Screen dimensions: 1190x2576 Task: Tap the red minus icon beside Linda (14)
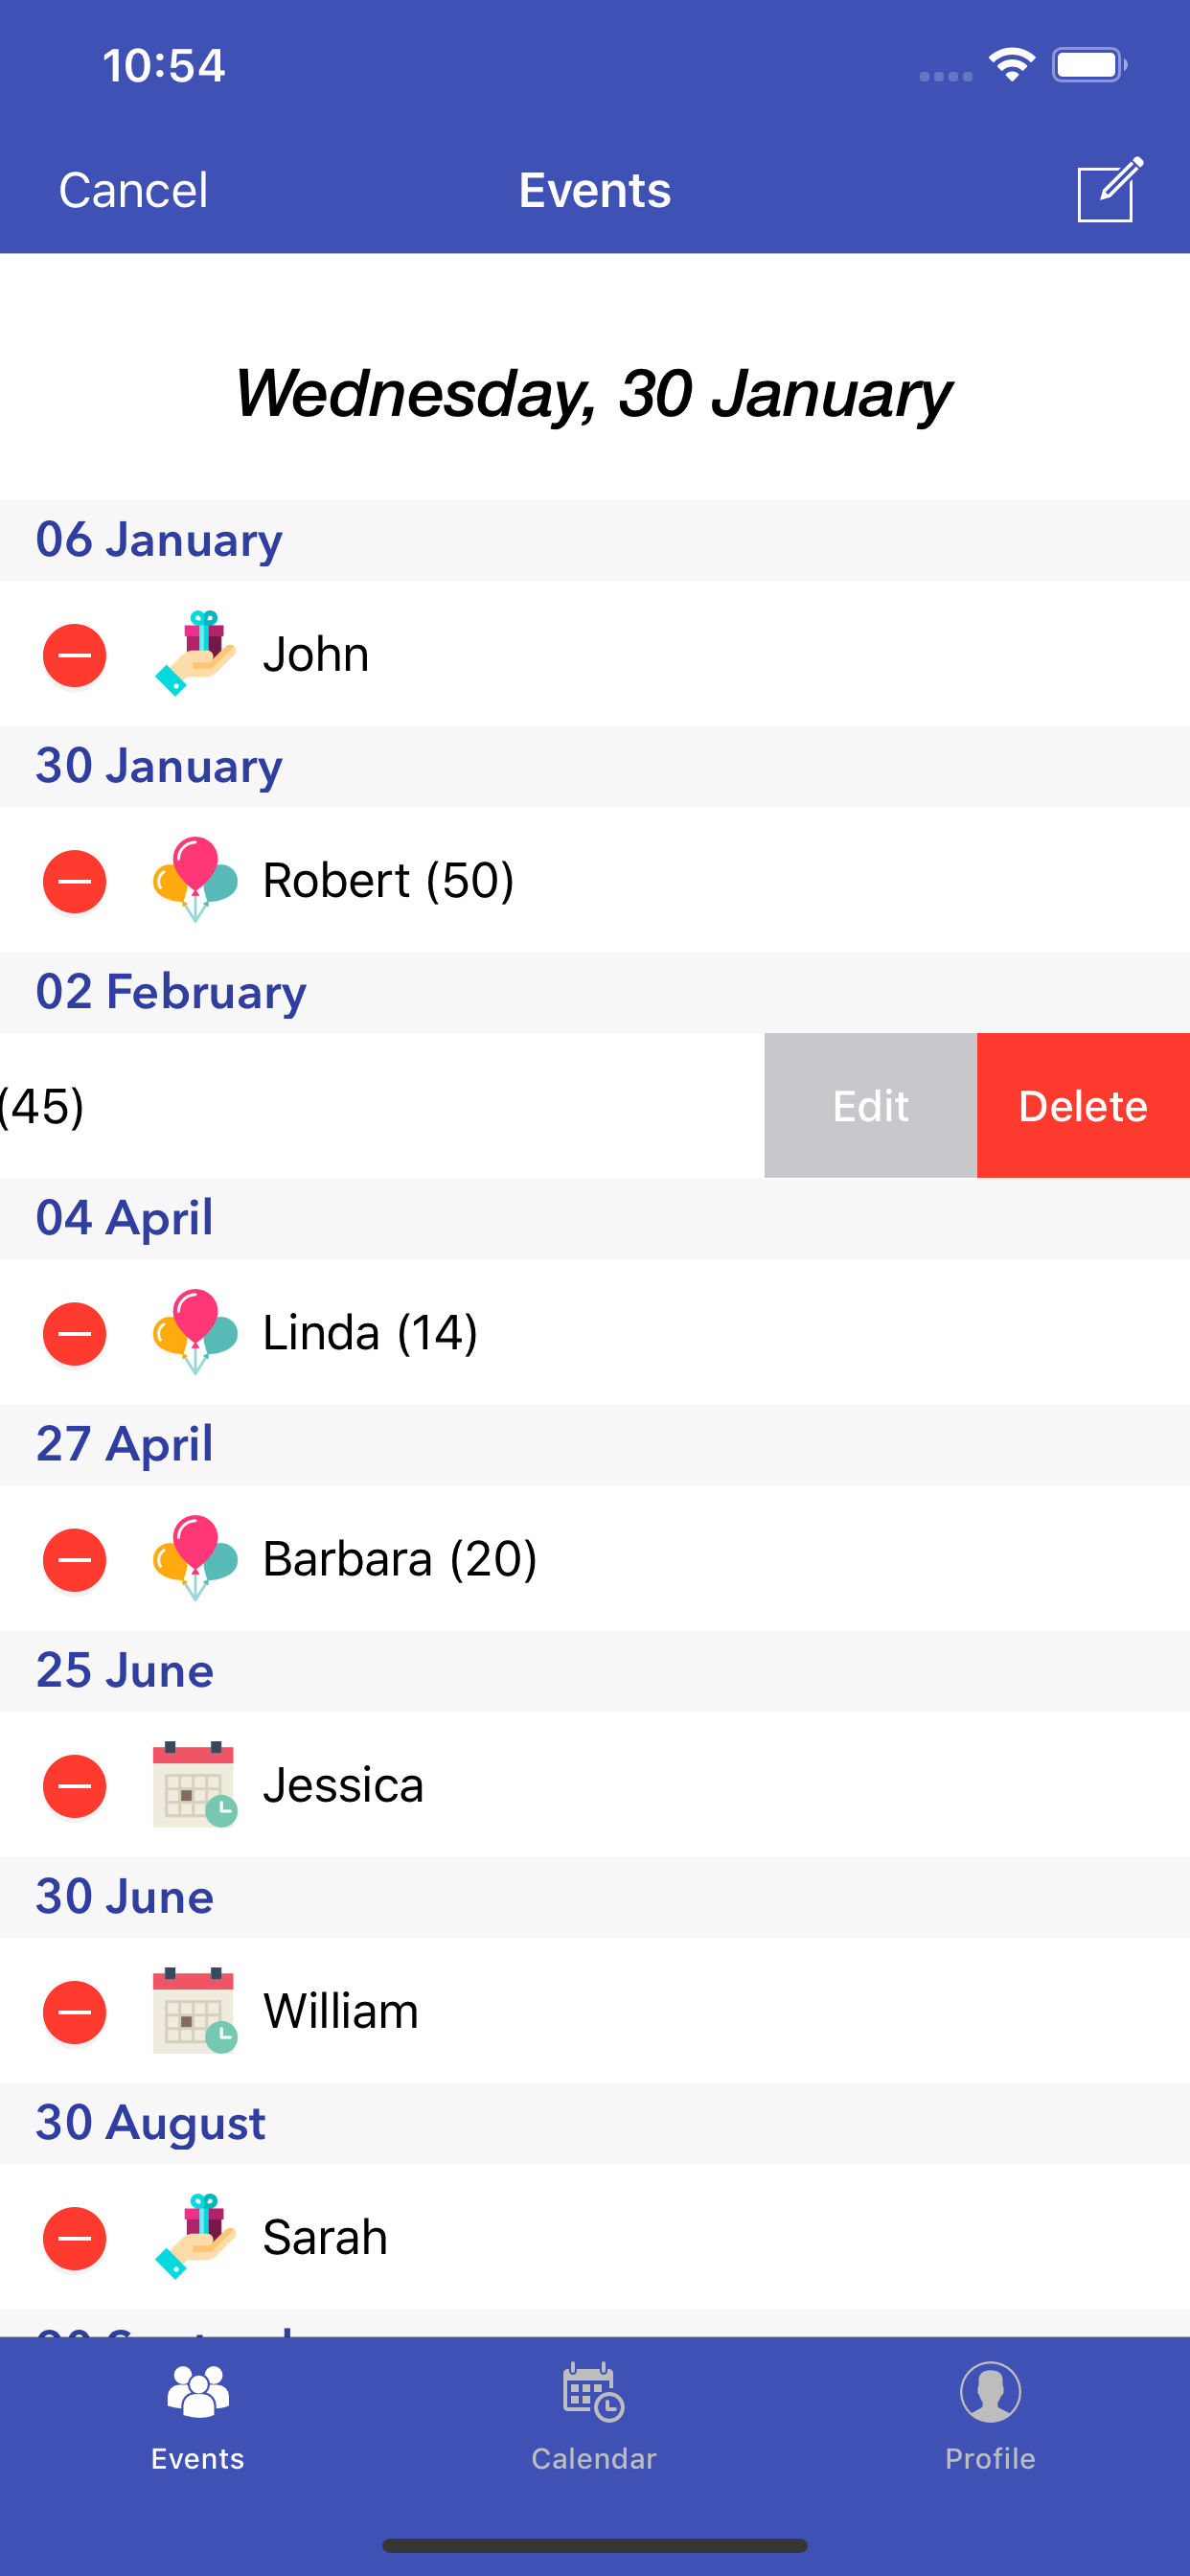coord(74,1333)
